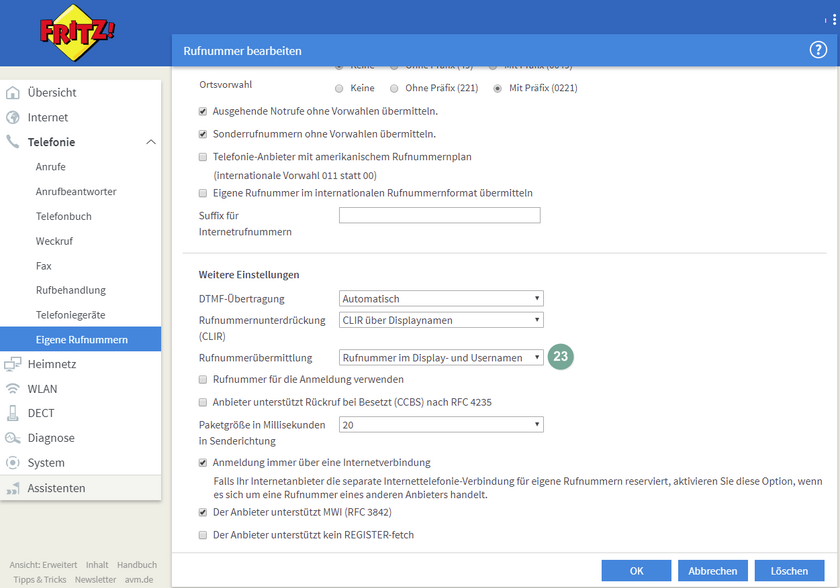The image size is (840, 588).
Task: Open Übersicht in the sidebar
Action: coord(52,93)
